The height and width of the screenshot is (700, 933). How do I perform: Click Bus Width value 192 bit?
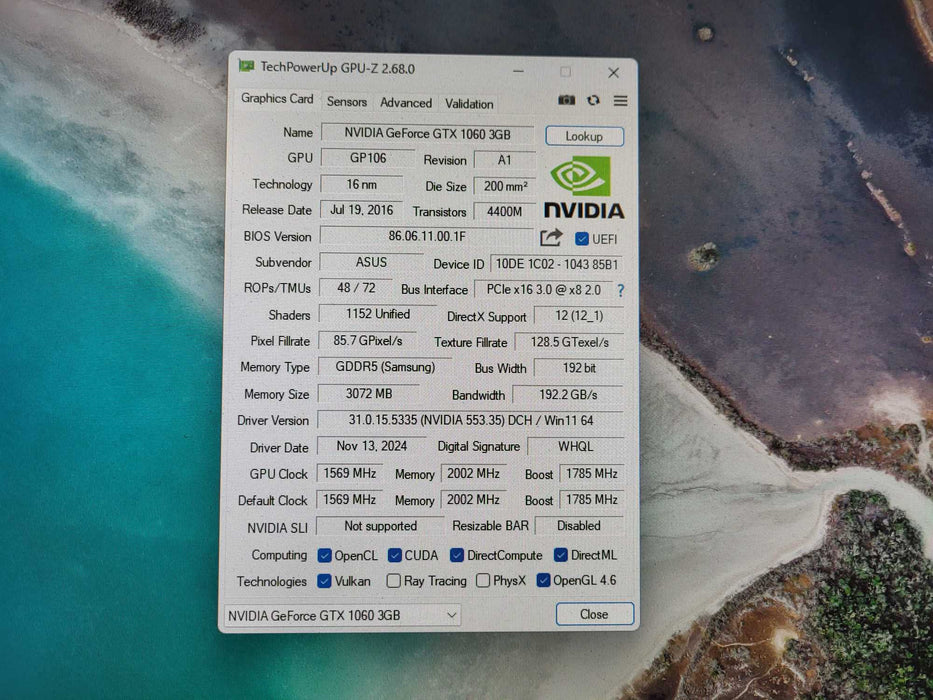click(579, 368)
